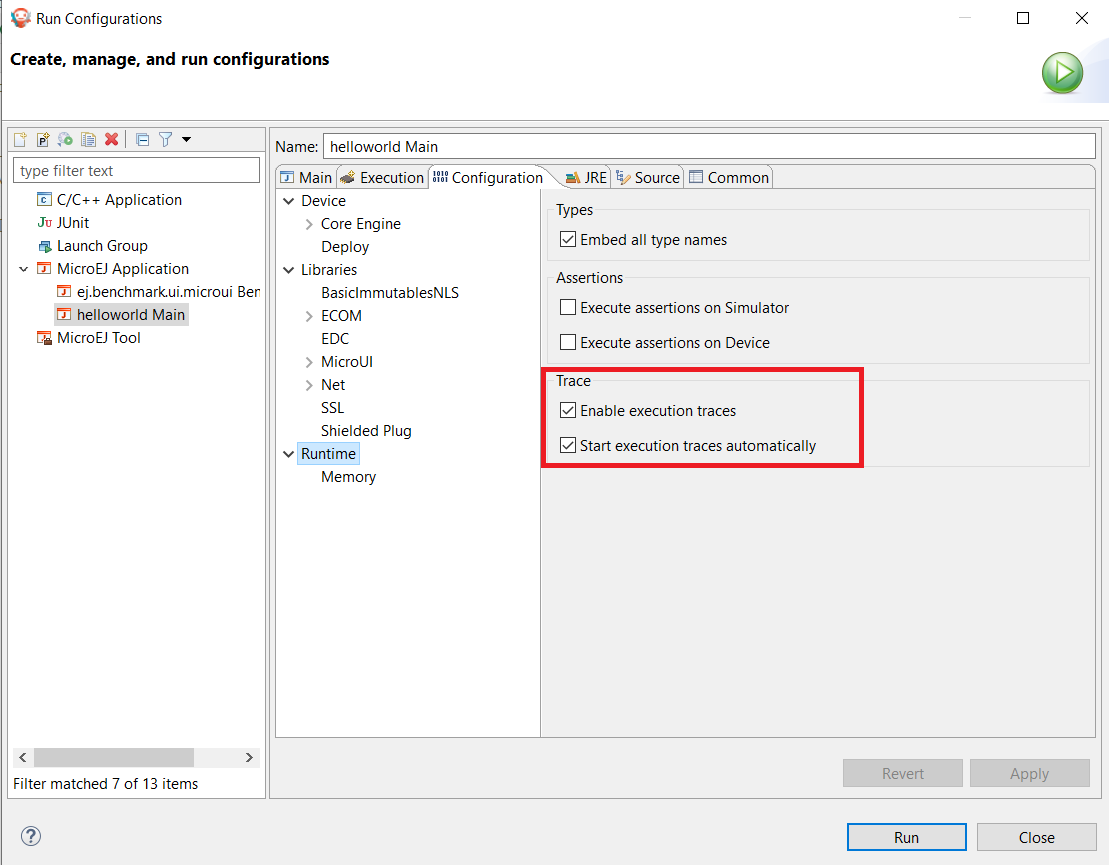Uncheck Embed all type names
1109x865 pixels.
tap(568, 240)
